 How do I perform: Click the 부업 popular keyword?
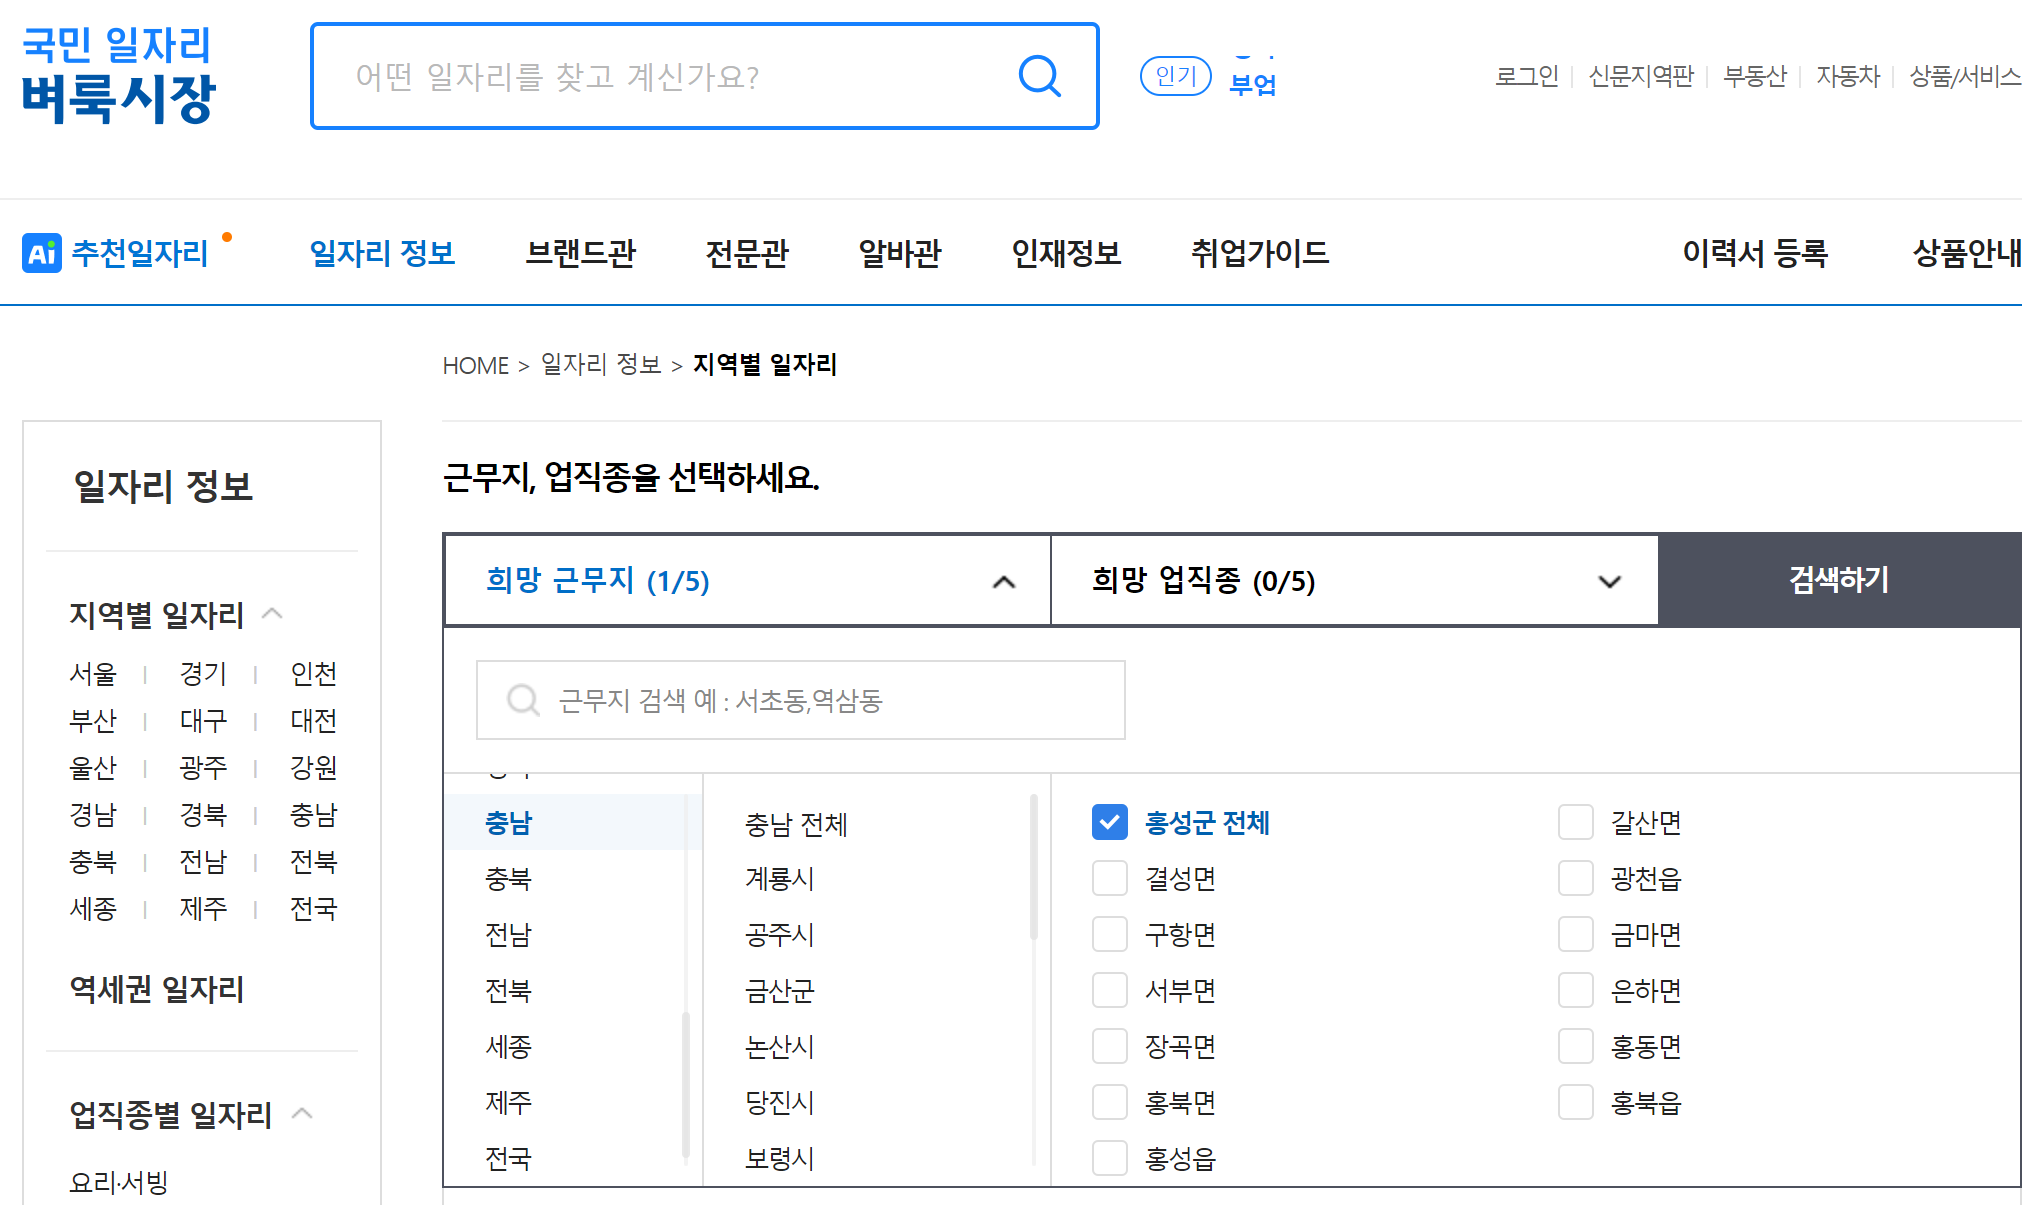tap(1252, 84)
